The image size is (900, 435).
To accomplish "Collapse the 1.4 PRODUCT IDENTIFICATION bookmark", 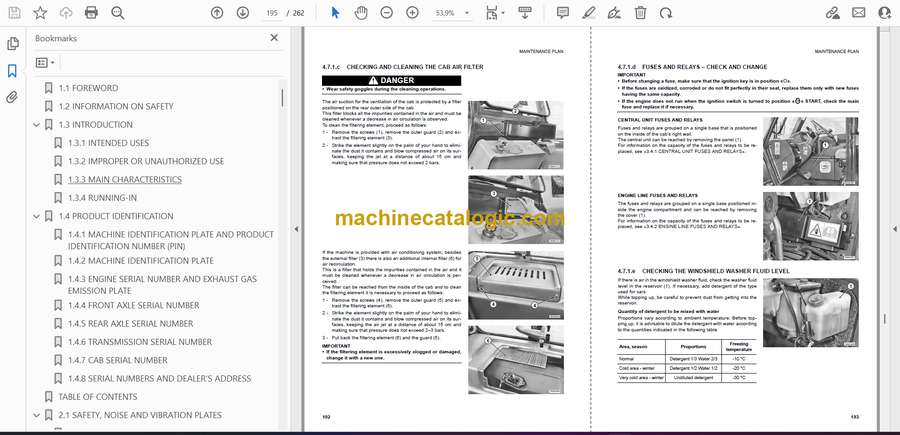I will coord(37,216).
